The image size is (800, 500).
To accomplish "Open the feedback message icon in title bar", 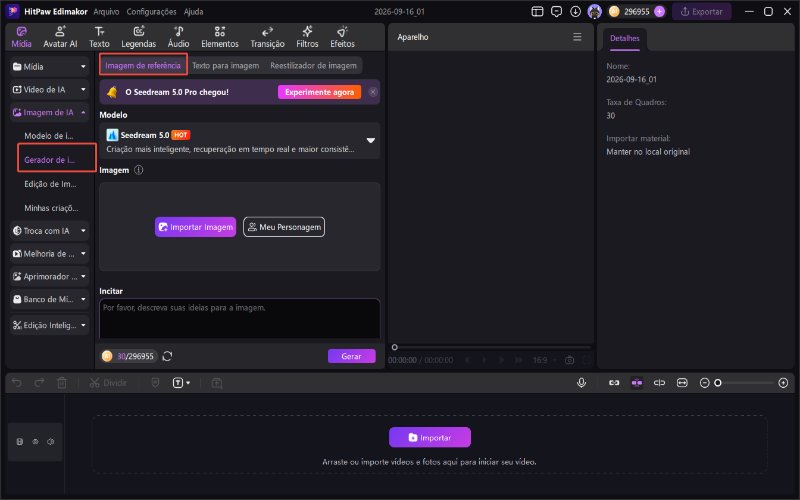I will 556,11.
